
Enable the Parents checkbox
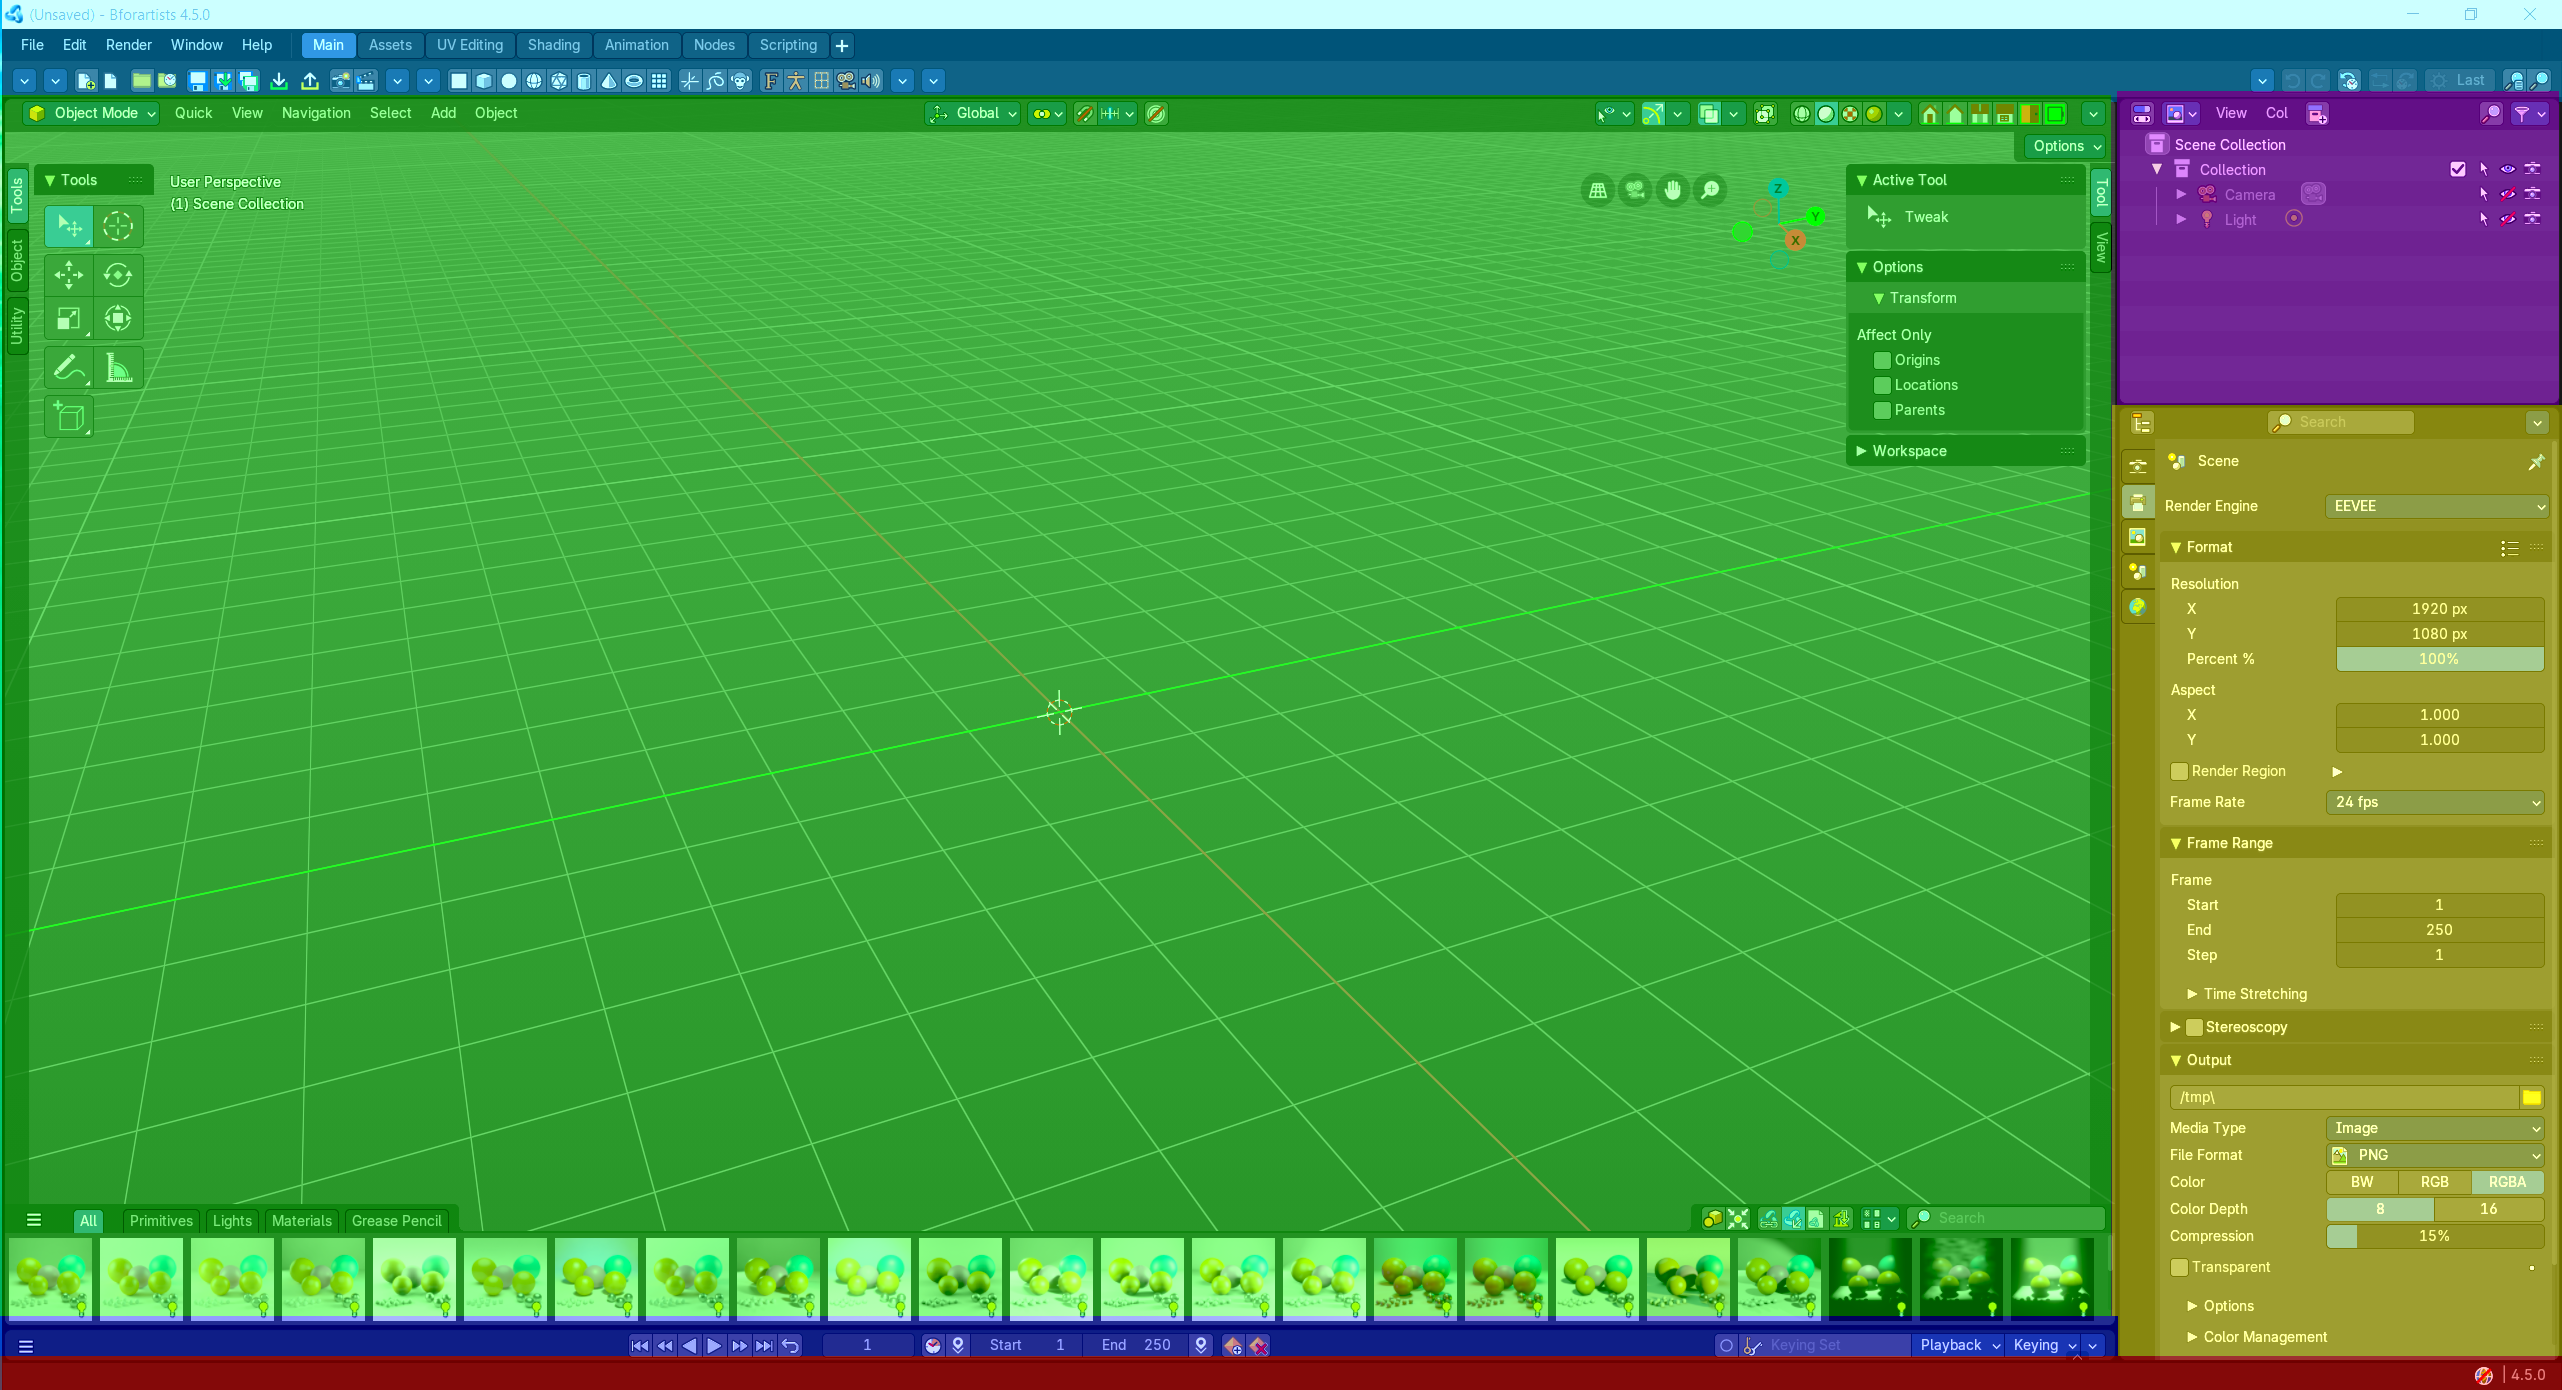click(x=1882, y=410)
